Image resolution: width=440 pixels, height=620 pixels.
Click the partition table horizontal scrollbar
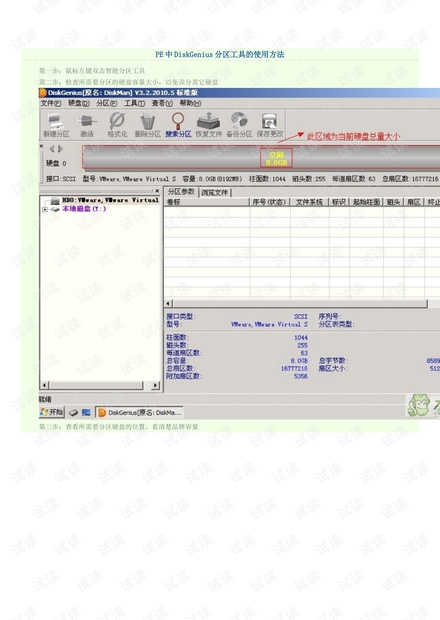300,303
